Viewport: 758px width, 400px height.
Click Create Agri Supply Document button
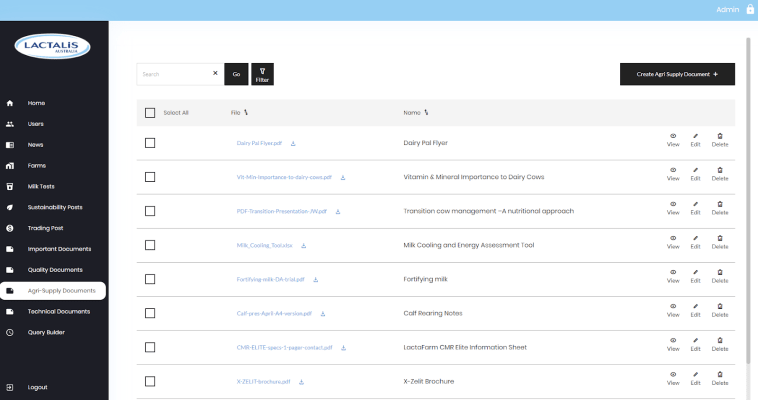coord(677,74)
